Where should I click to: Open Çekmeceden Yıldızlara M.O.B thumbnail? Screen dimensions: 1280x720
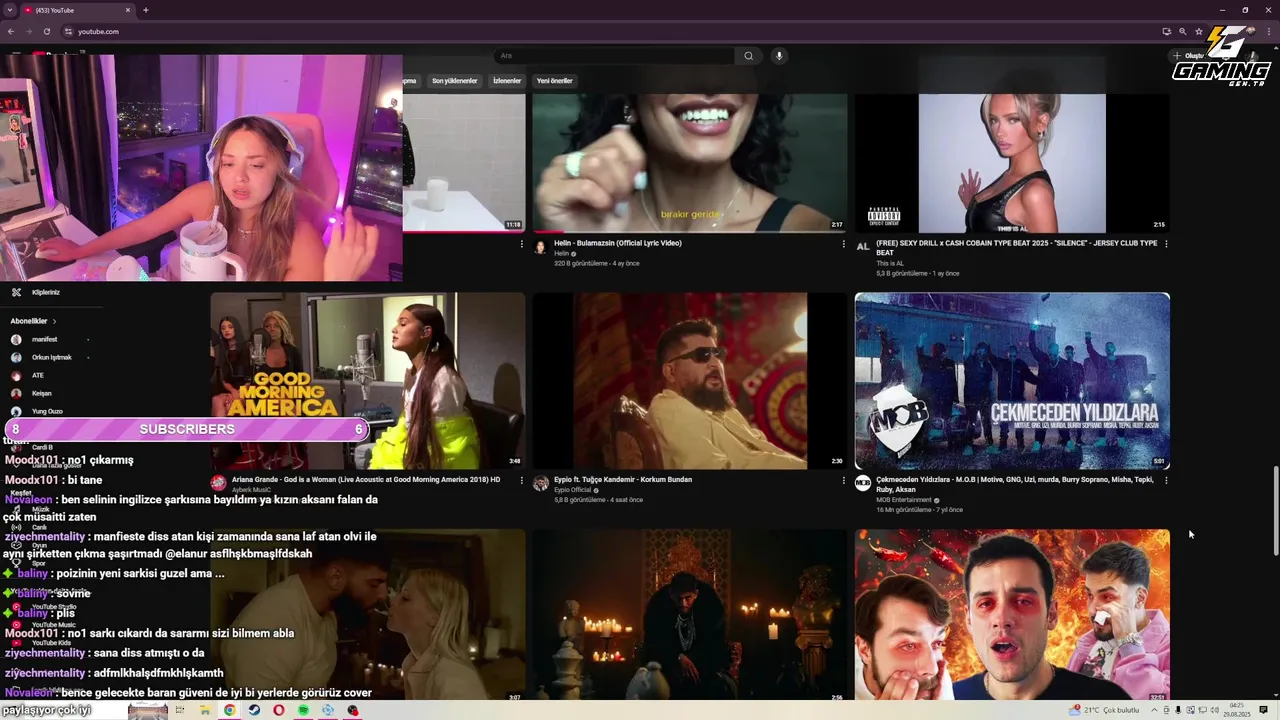pyautogui.click(x=1012, y=380)
